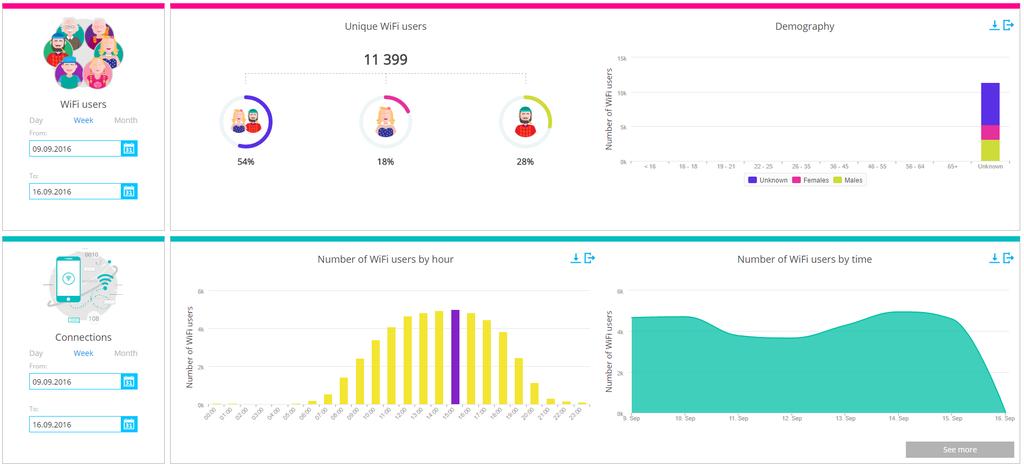
Task: Select Month range under WiFi users
Action: [126, 120]
